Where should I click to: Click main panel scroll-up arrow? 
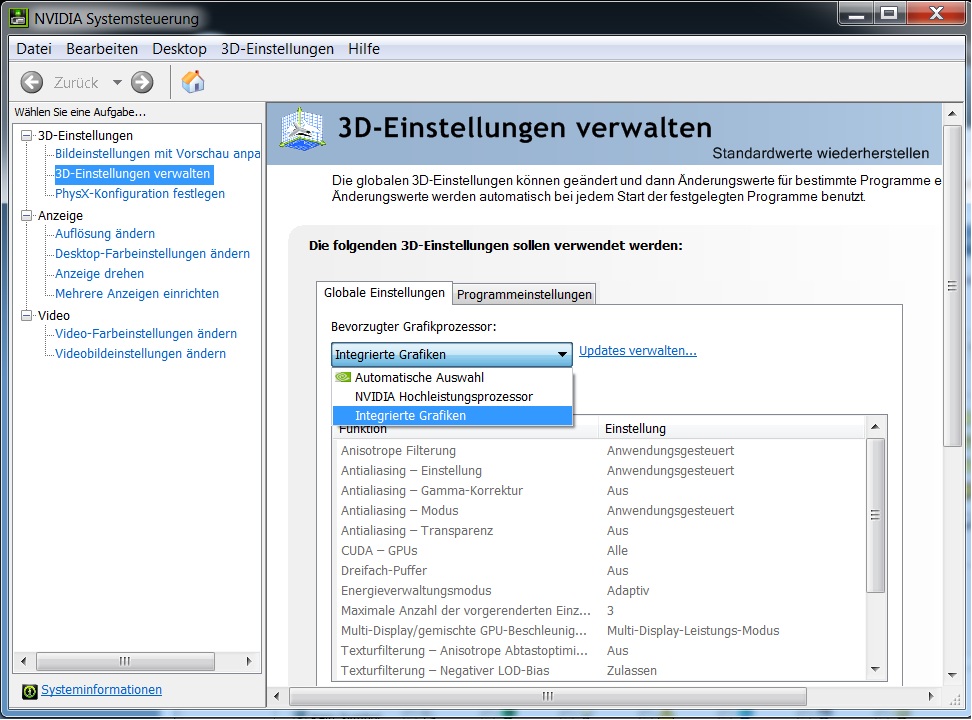[x=952, y=113]
